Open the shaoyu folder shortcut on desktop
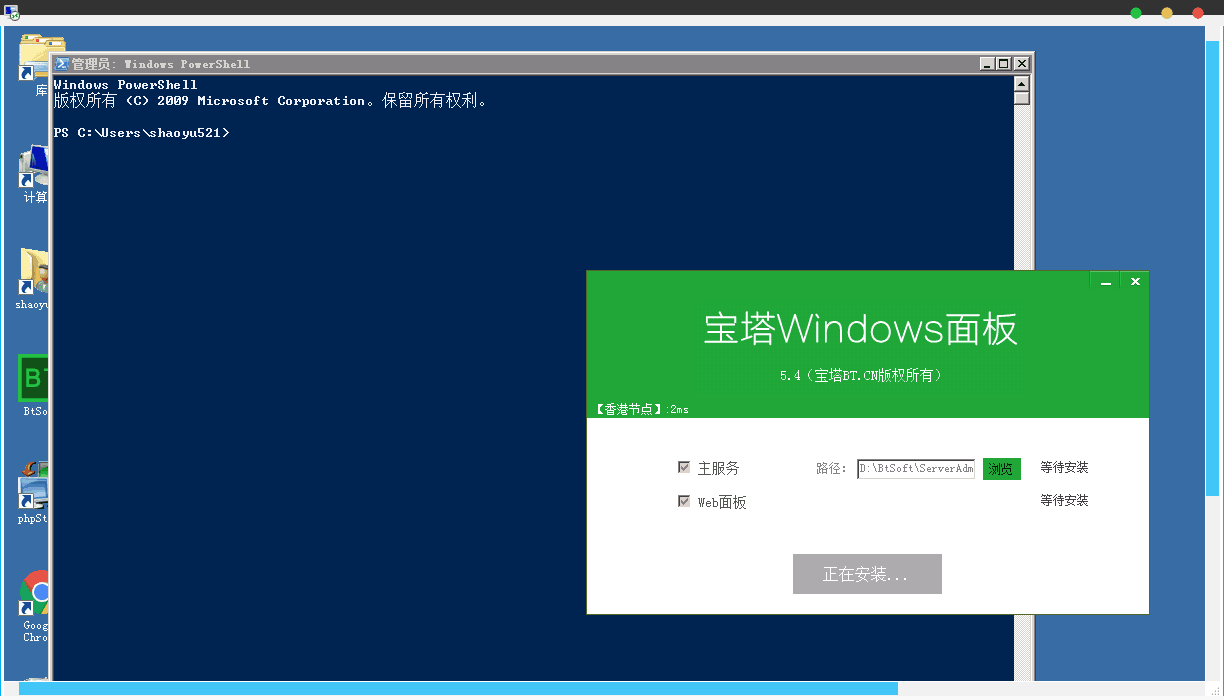Screen dimensions: 1224x700 [35, 272]
